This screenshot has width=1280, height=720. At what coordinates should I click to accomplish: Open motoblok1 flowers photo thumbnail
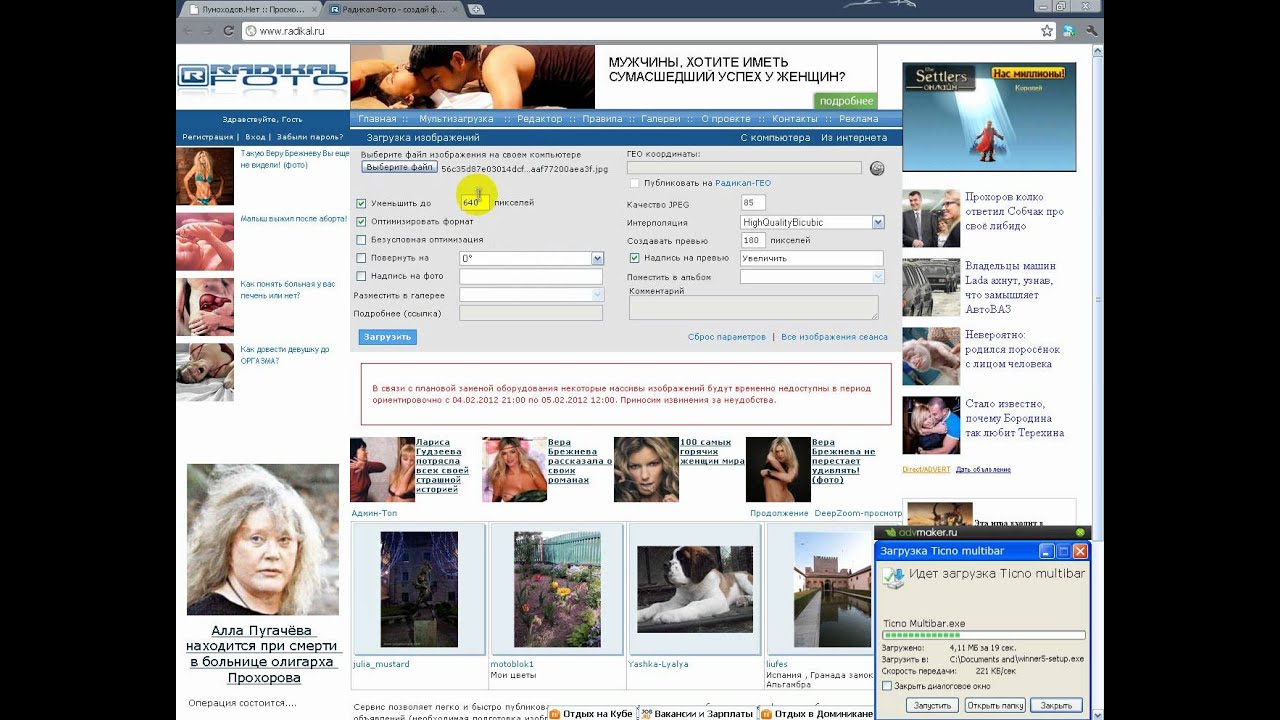[x=557, y=589]
